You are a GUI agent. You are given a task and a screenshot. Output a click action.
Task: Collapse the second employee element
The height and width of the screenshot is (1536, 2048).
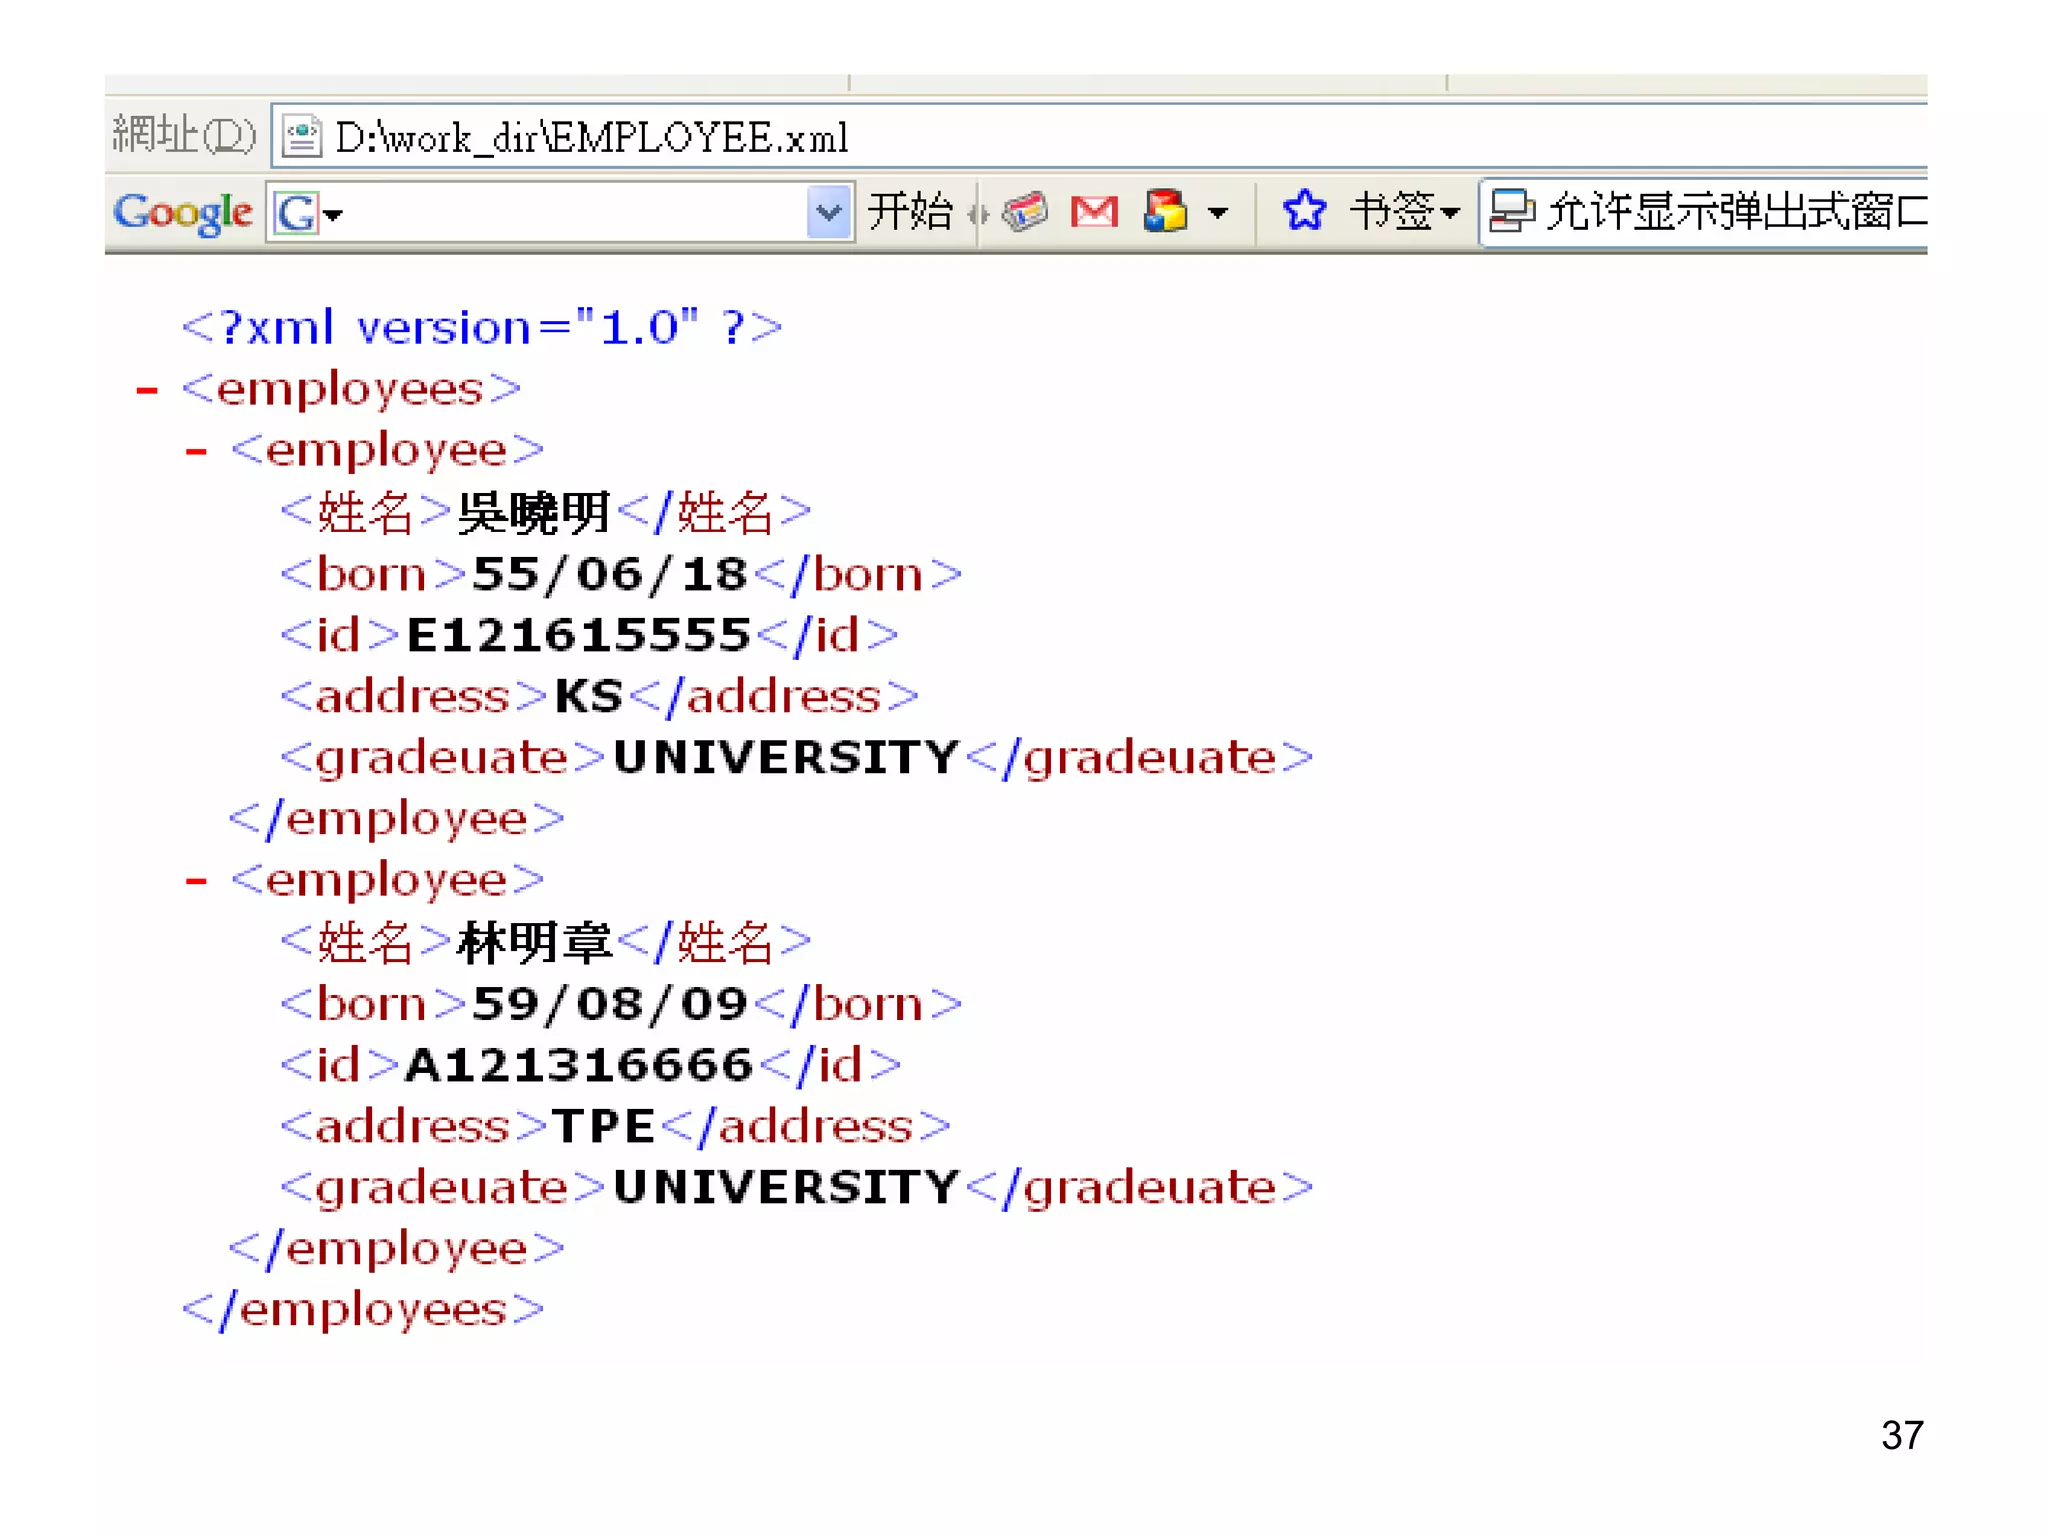tap(196, 881)
